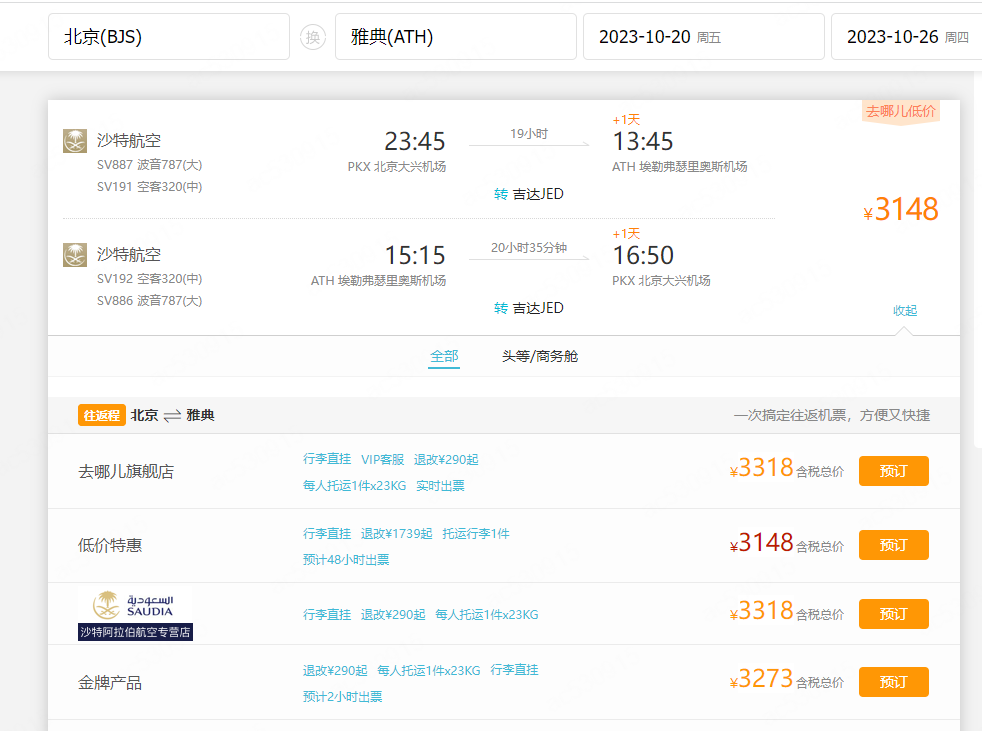Click 一次搞定往返机票，方便又快捷 text
The image size is (982, 731).
pyautogui.click(x=832, y=415)
